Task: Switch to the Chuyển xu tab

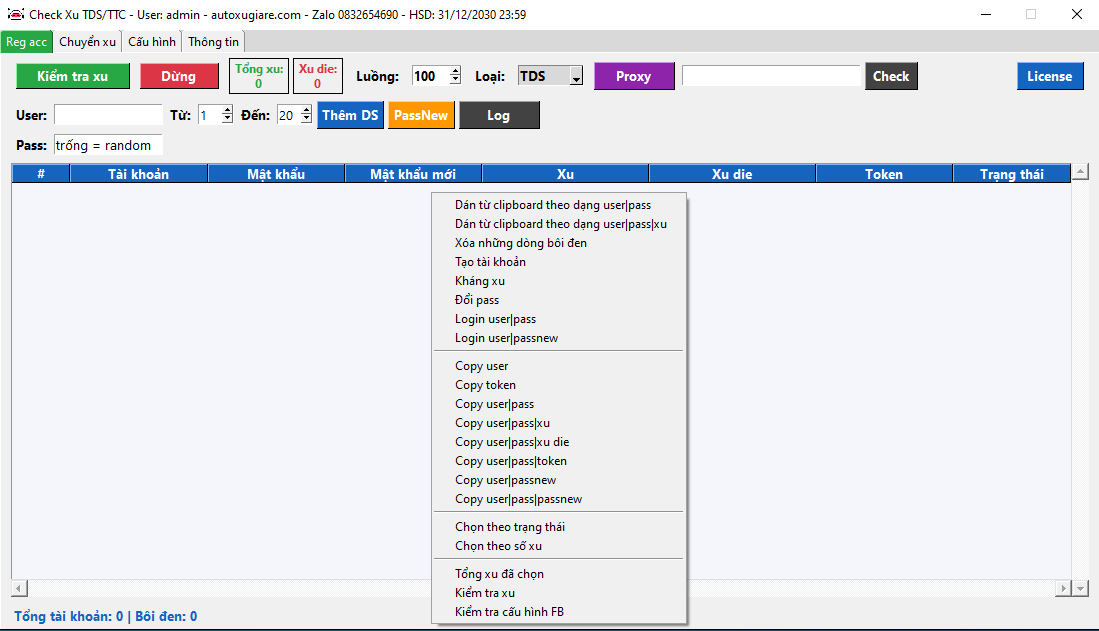Action: pos(87,42)
